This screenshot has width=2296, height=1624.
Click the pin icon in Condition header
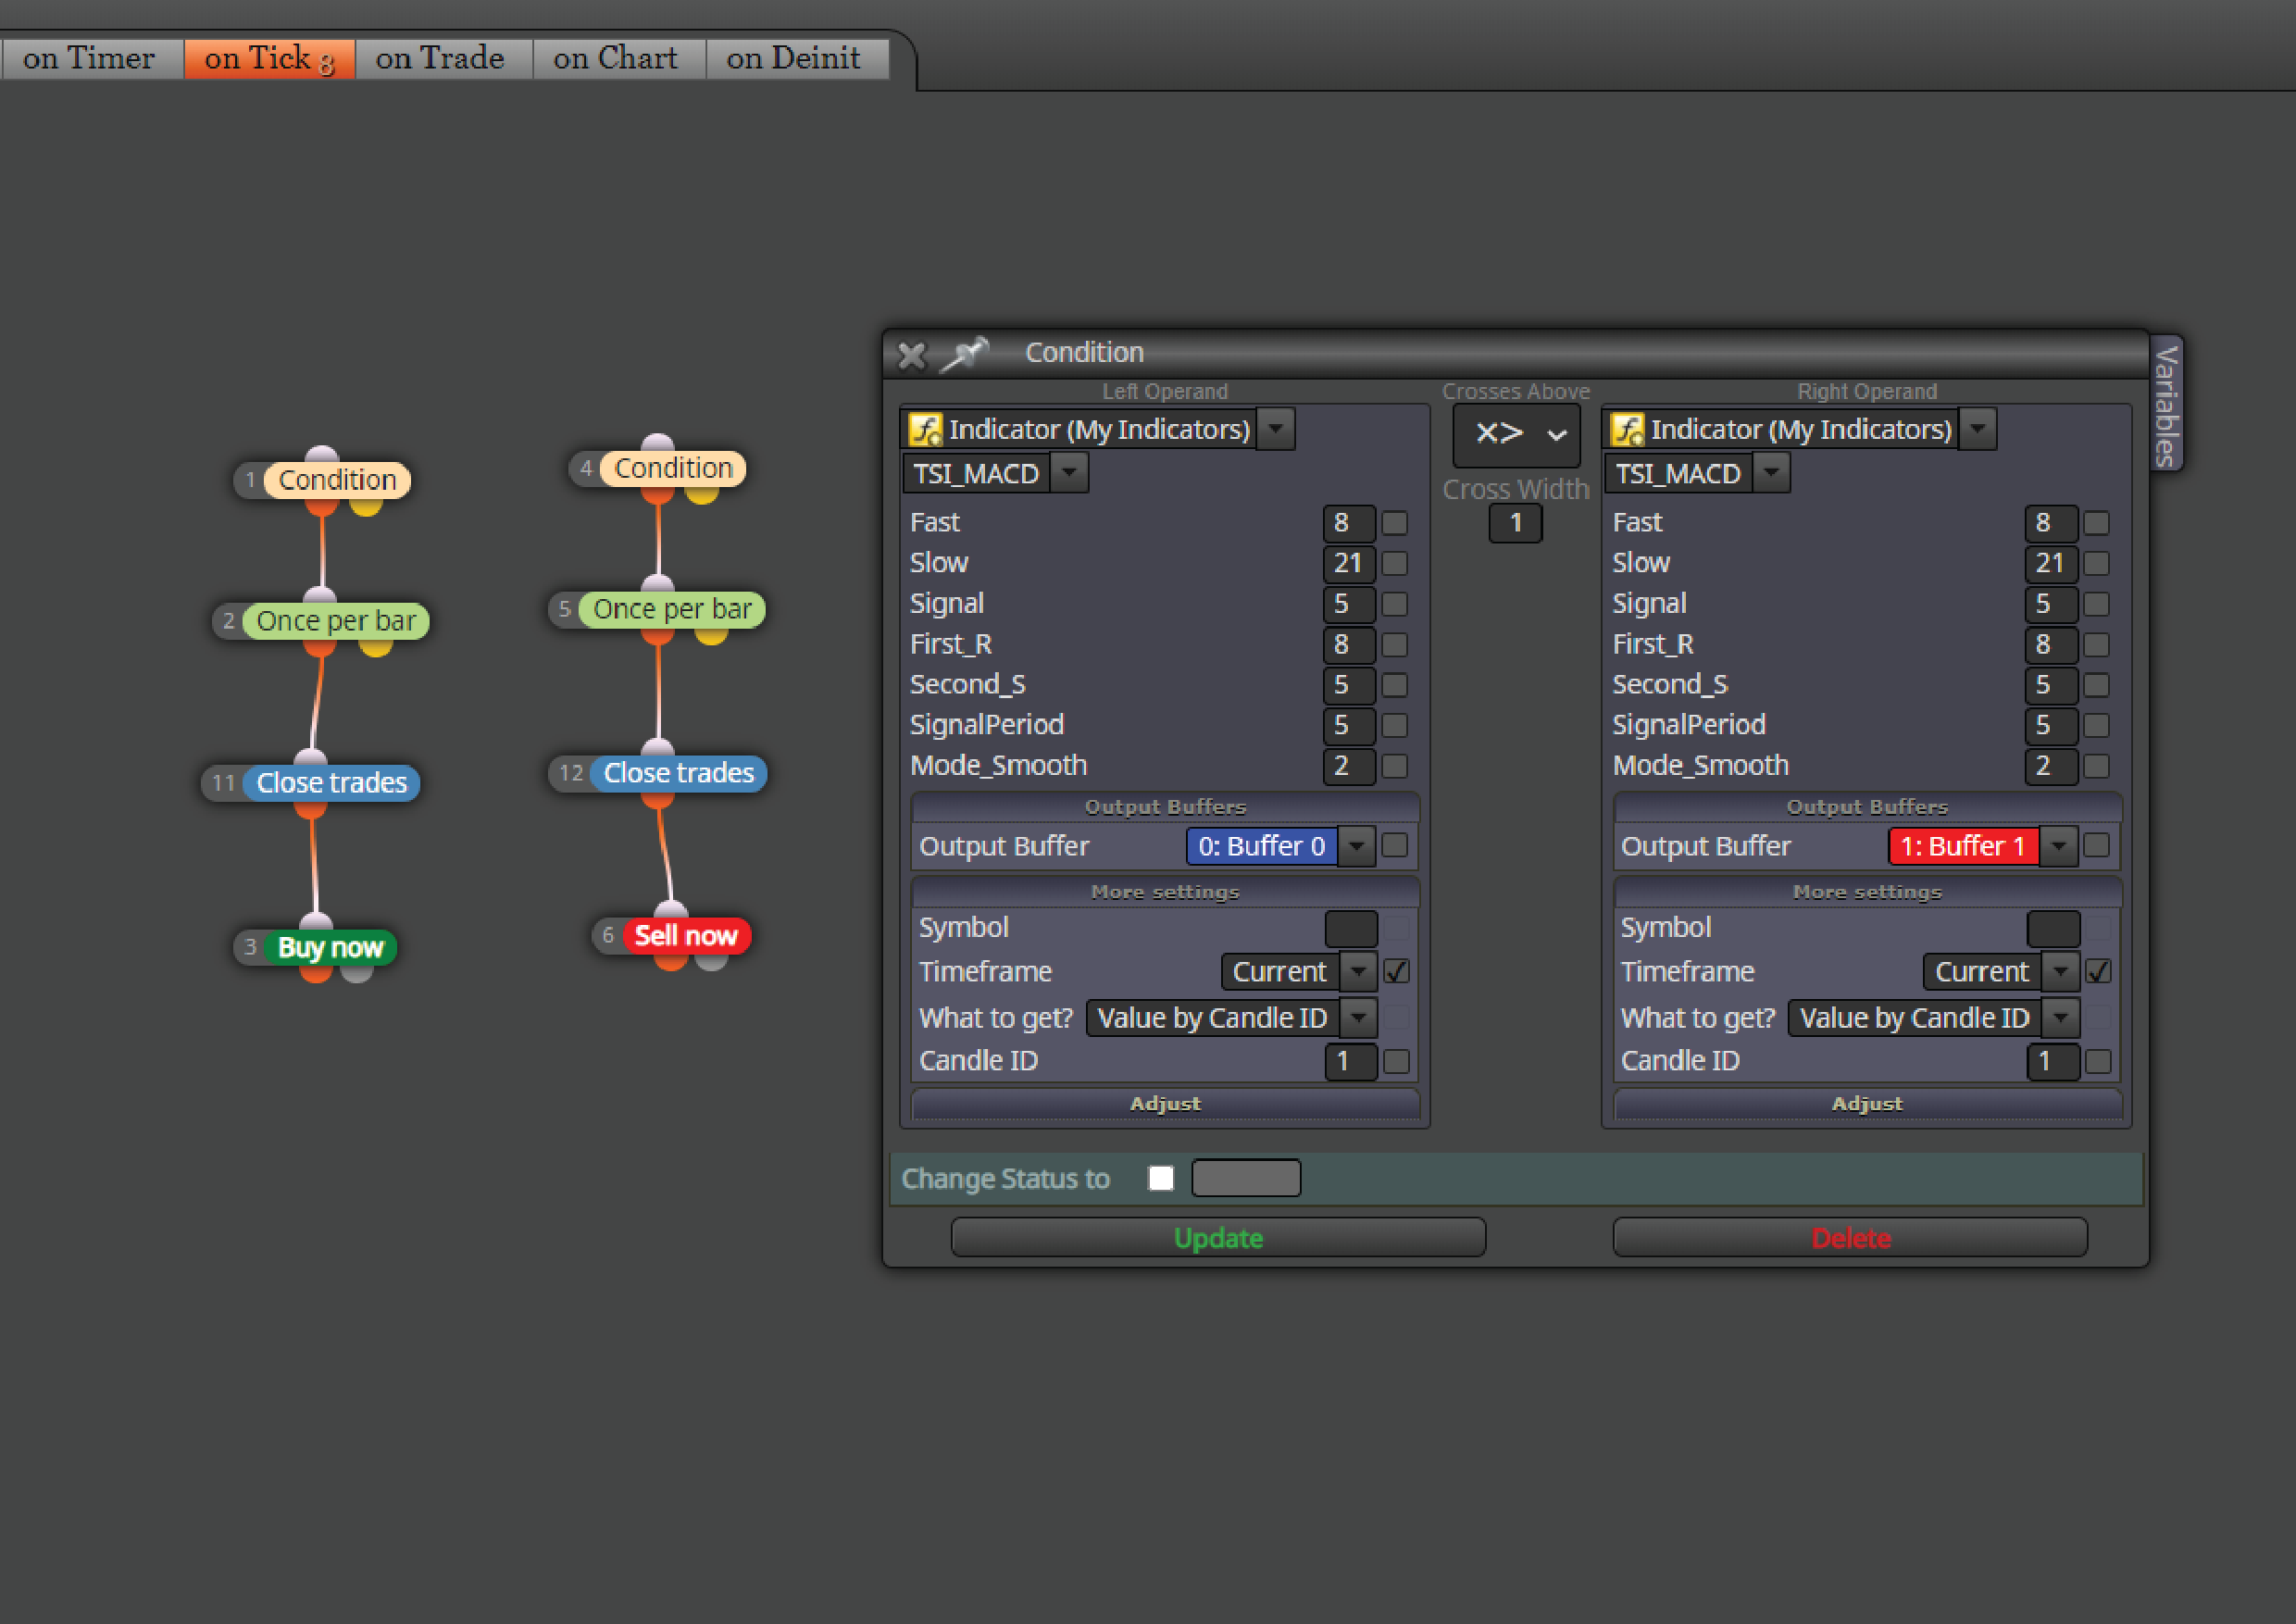(966, 353)
